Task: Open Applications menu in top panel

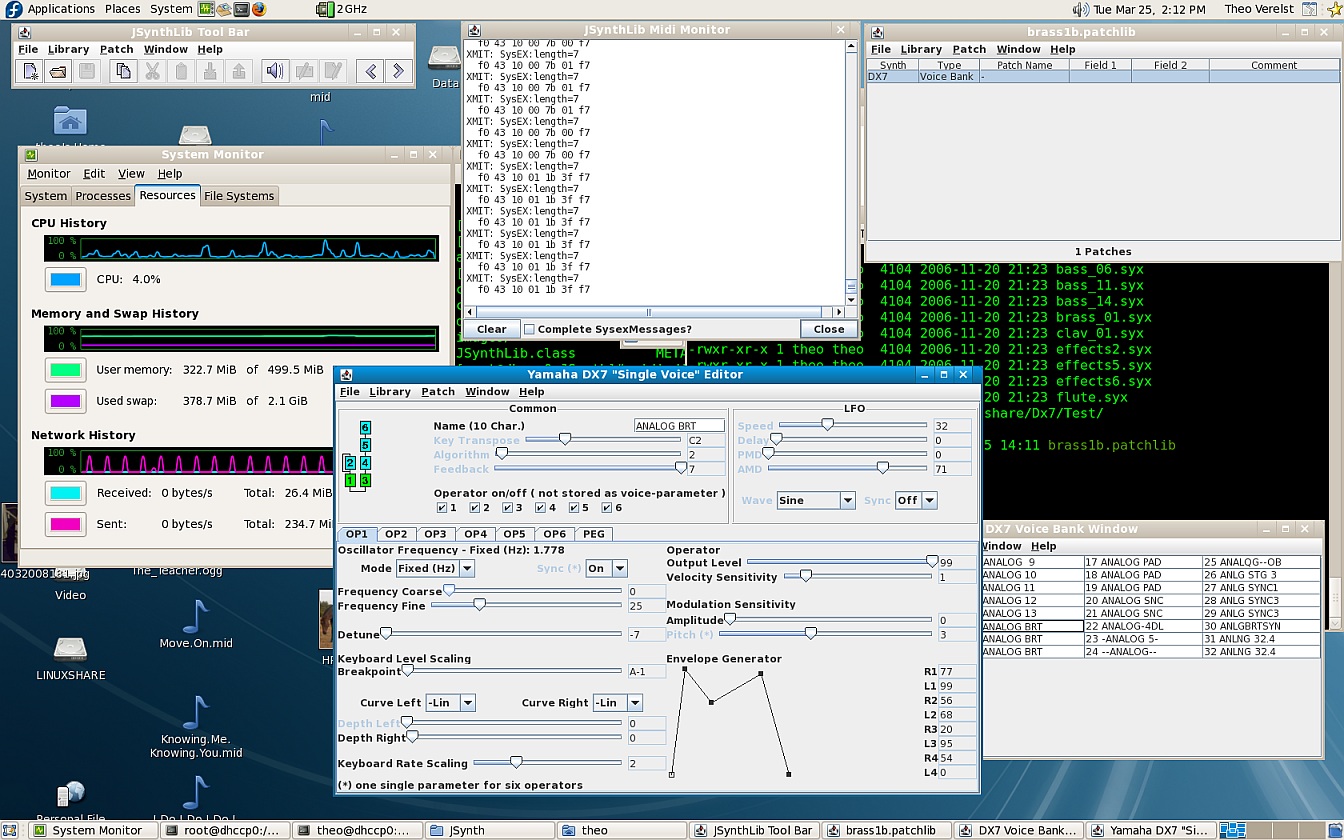Action: pos(61,9)
